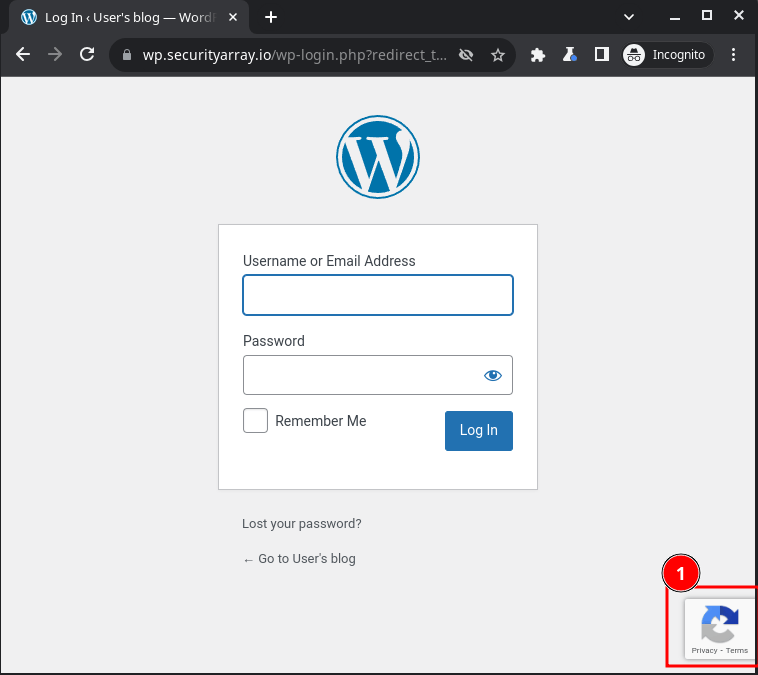
Task: Expand the tab search chevron
Action: tap(629, 17)
